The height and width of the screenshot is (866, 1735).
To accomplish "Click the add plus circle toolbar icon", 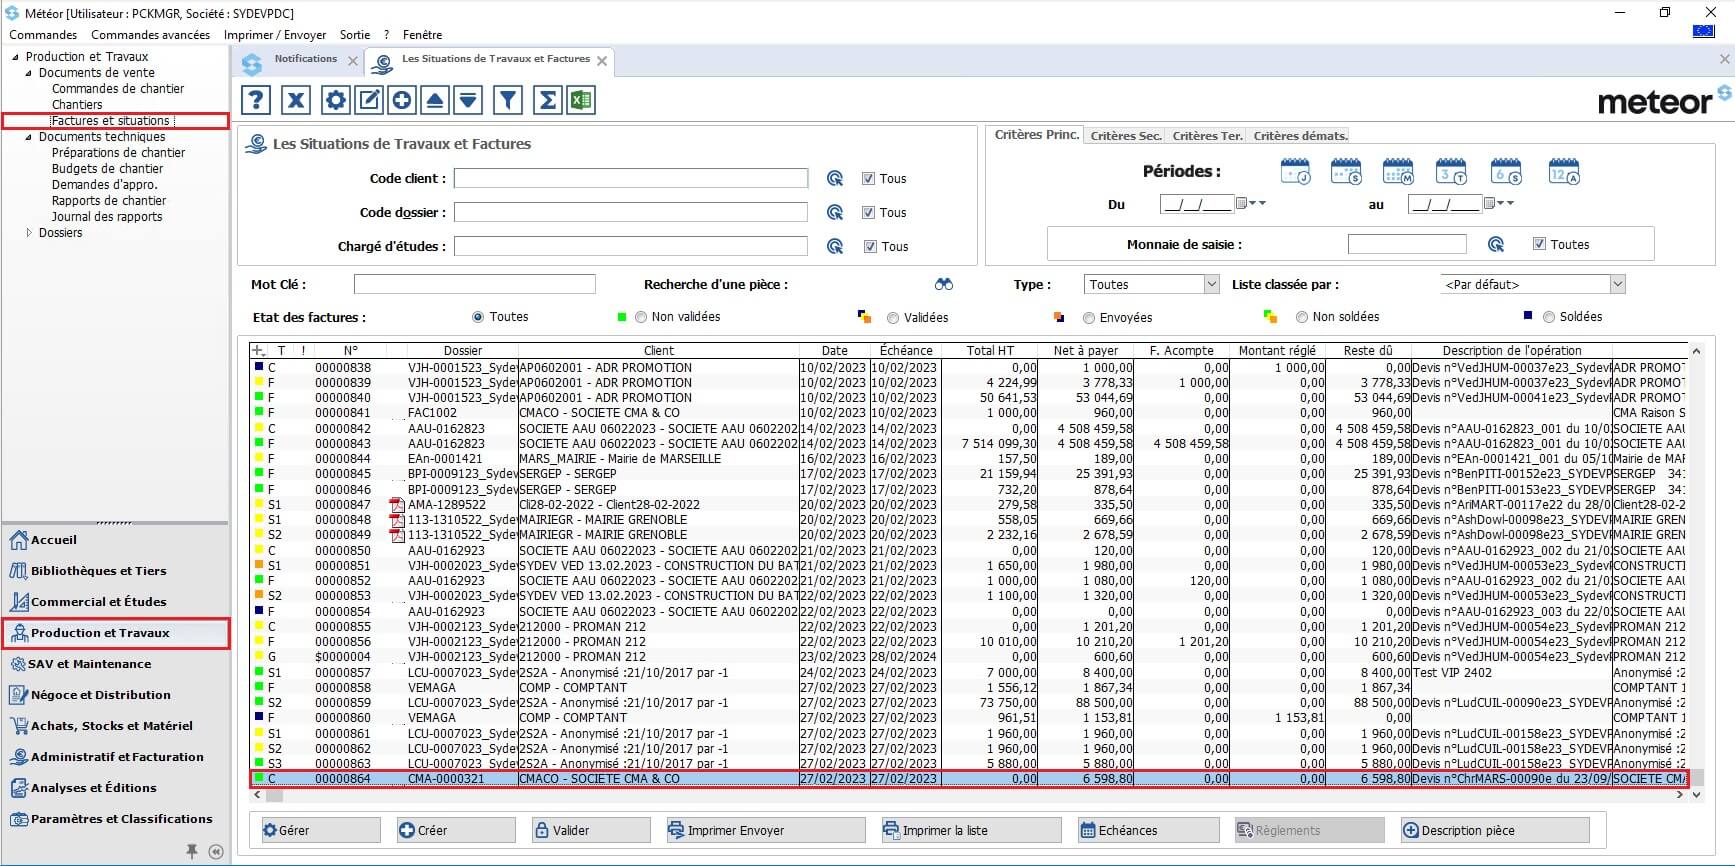I will tap(402, 100).
